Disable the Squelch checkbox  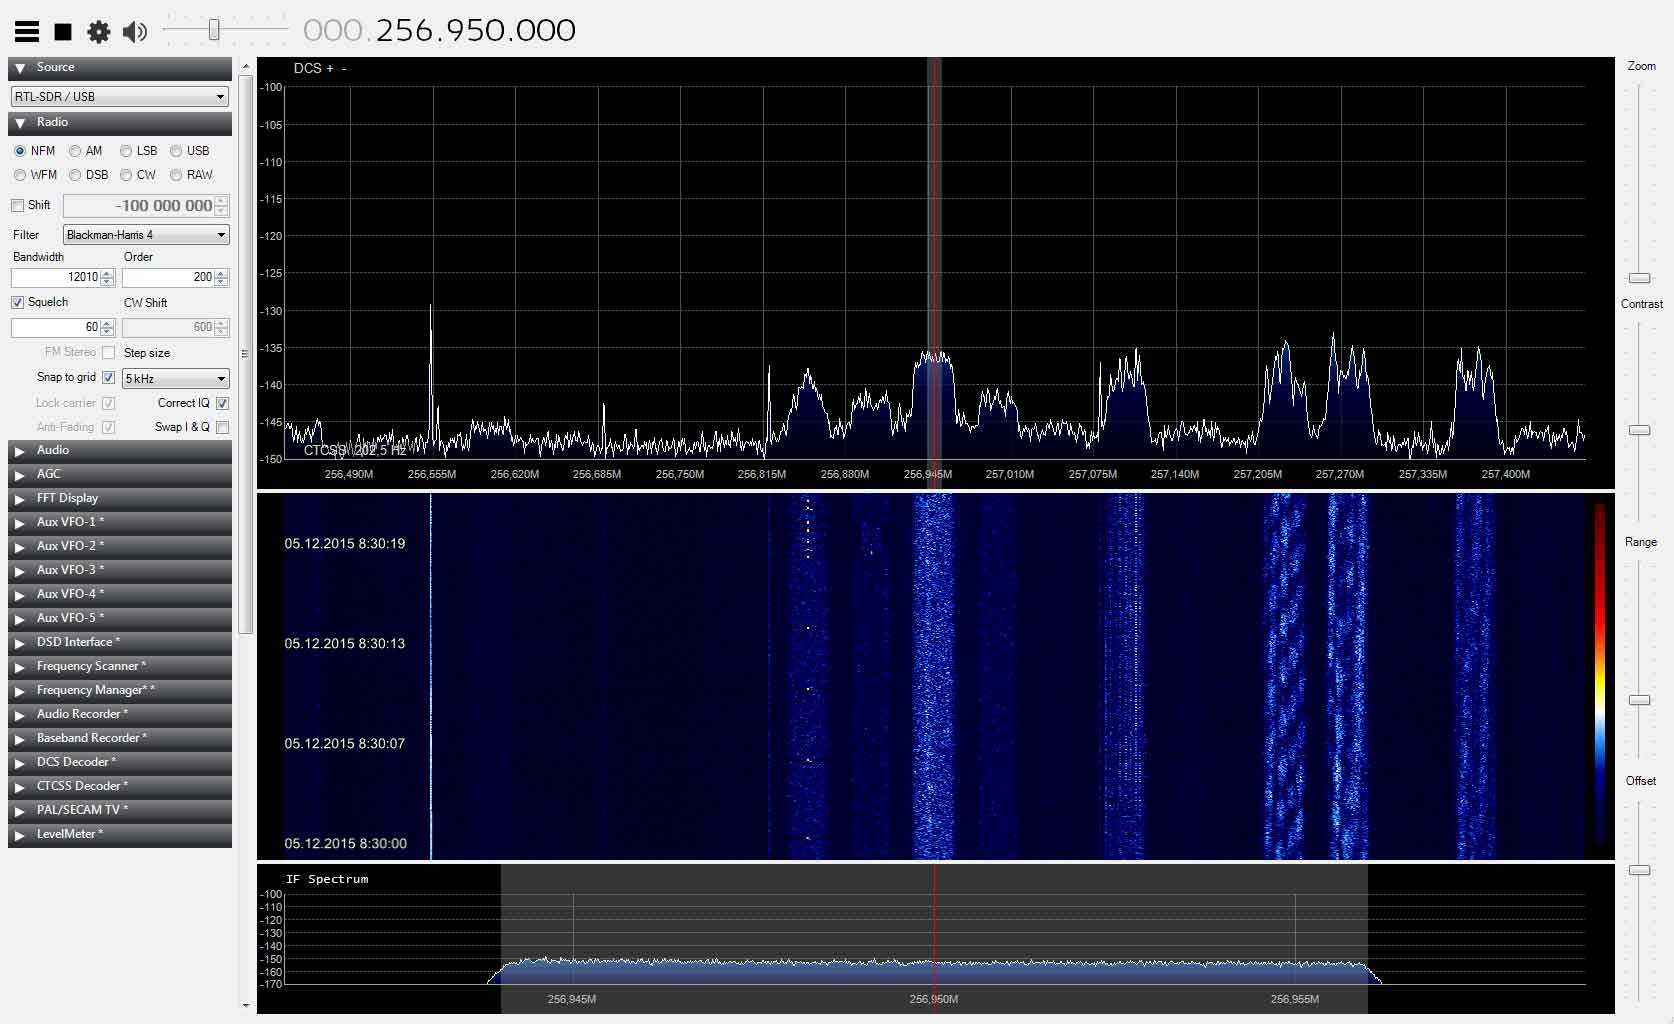[x=18, y=302]
